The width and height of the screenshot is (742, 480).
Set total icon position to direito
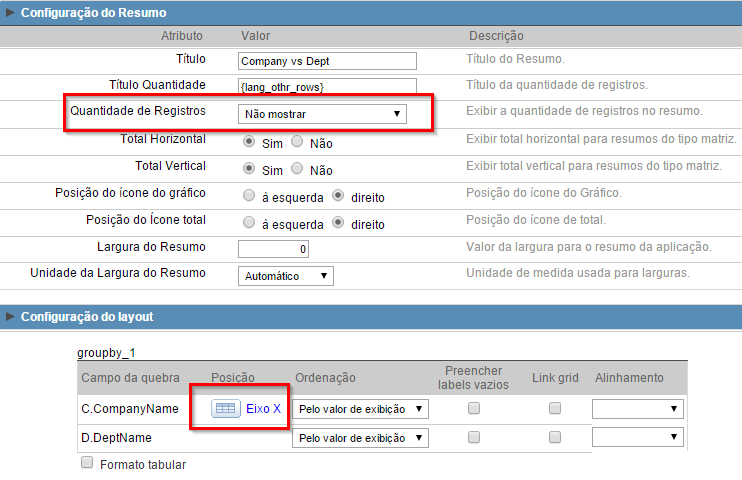click(x=338, y=222)
